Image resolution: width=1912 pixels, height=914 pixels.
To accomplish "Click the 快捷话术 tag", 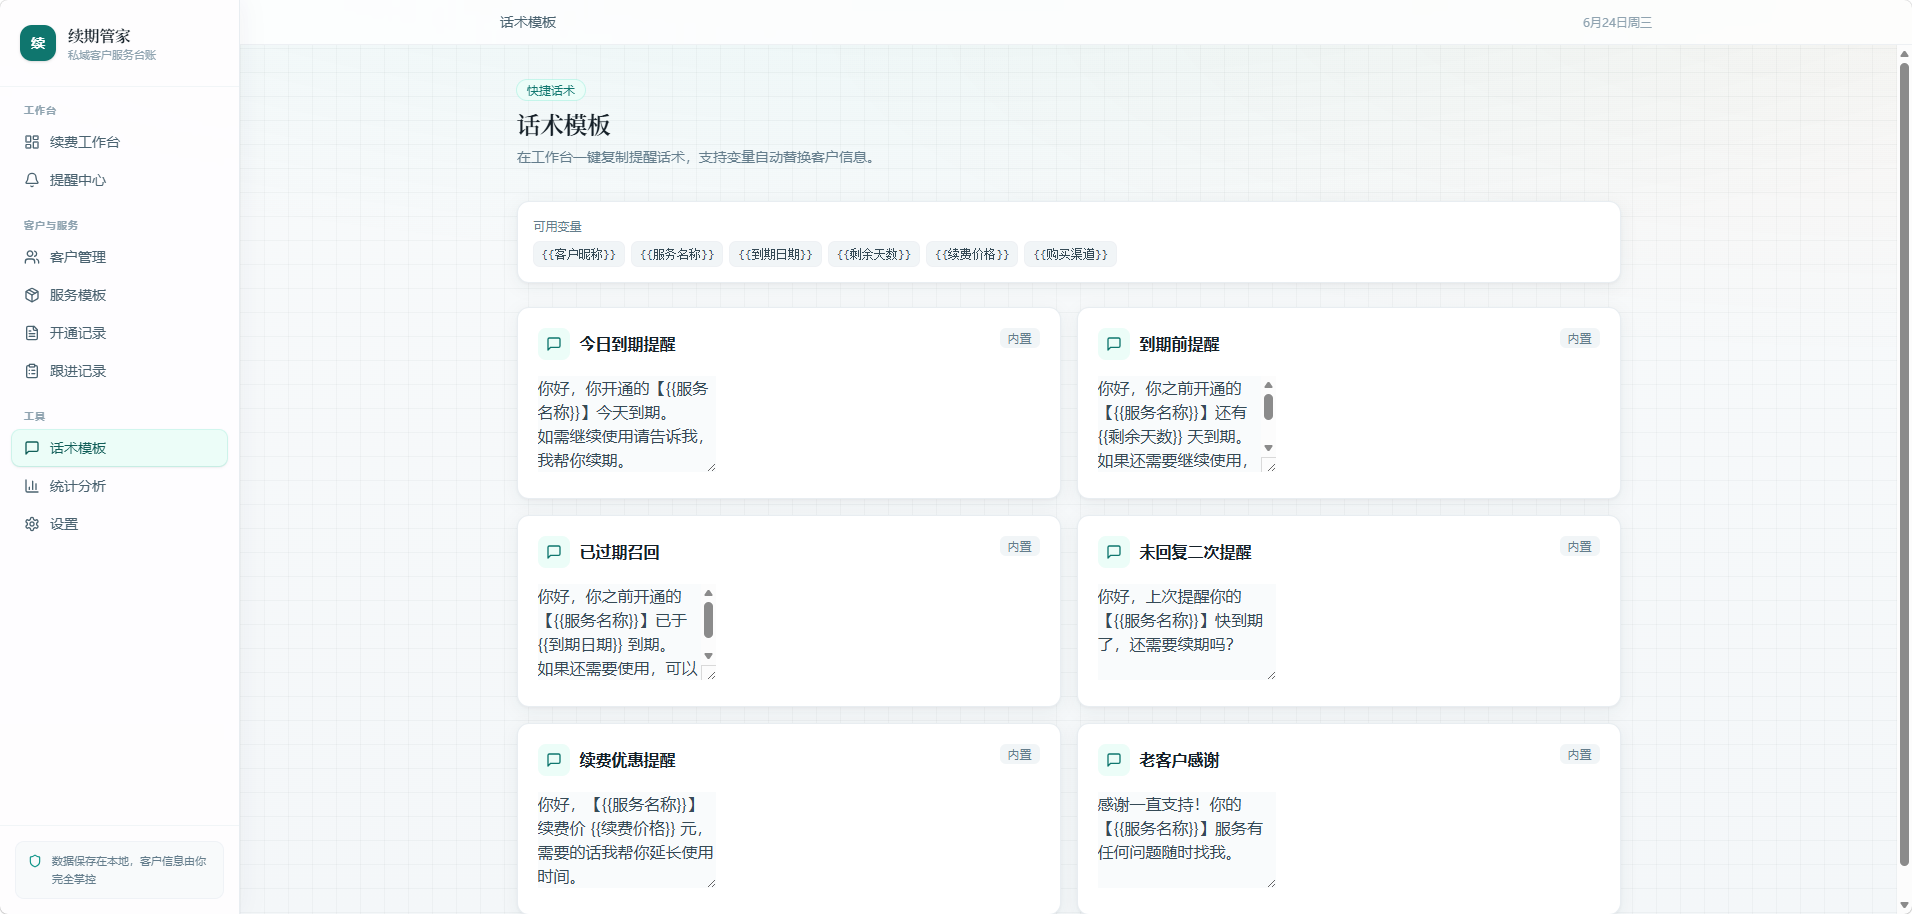I will tap(551, 90).
